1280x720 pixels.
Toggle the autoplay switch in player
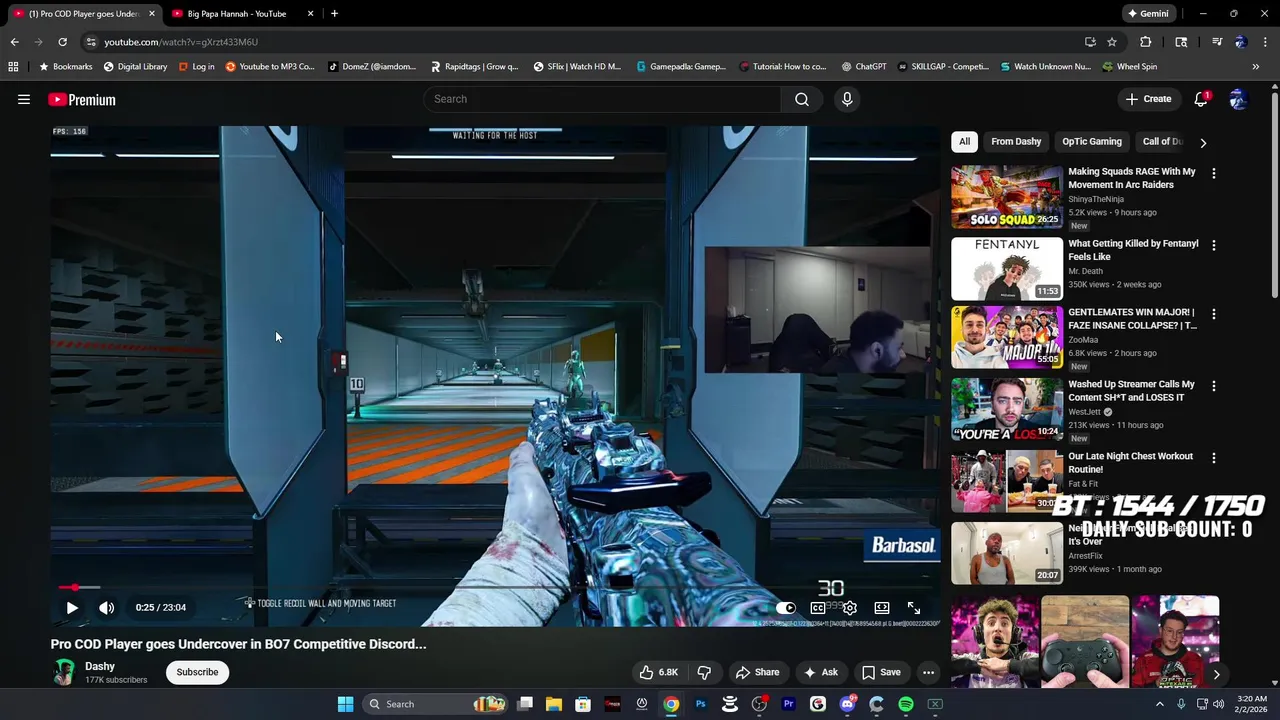(786, 607)
